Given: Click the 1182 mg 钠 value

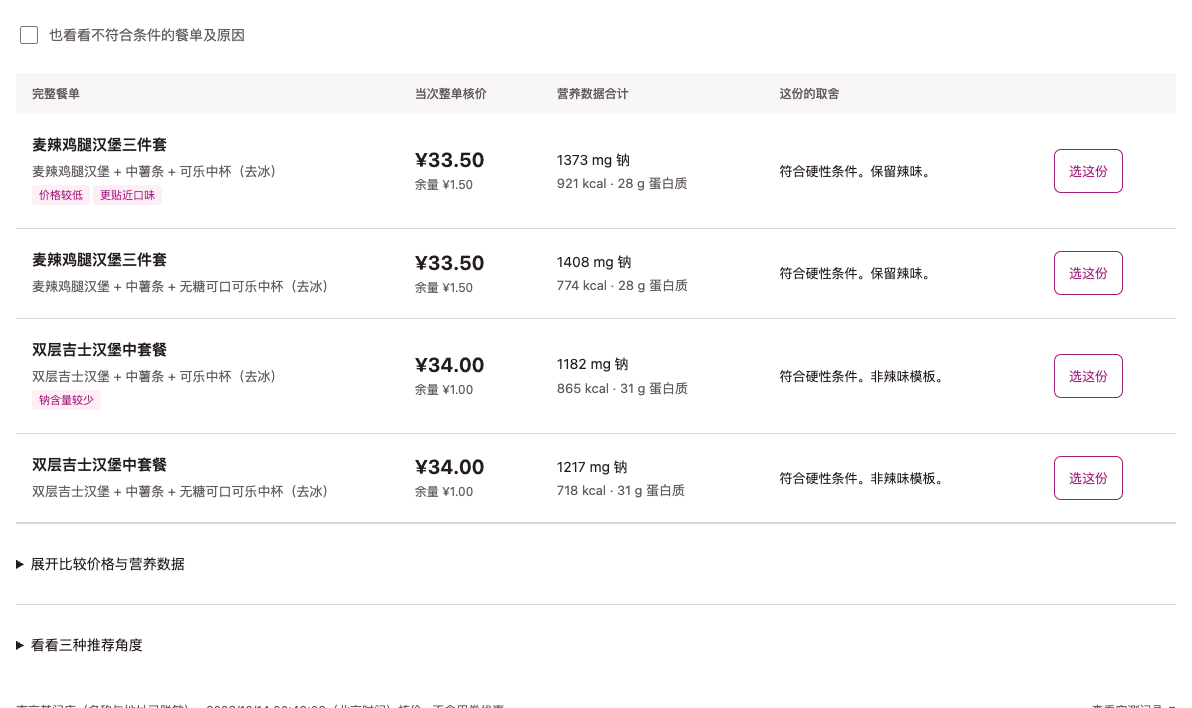Looking at the screenshot, I should [x=592, y=364].
